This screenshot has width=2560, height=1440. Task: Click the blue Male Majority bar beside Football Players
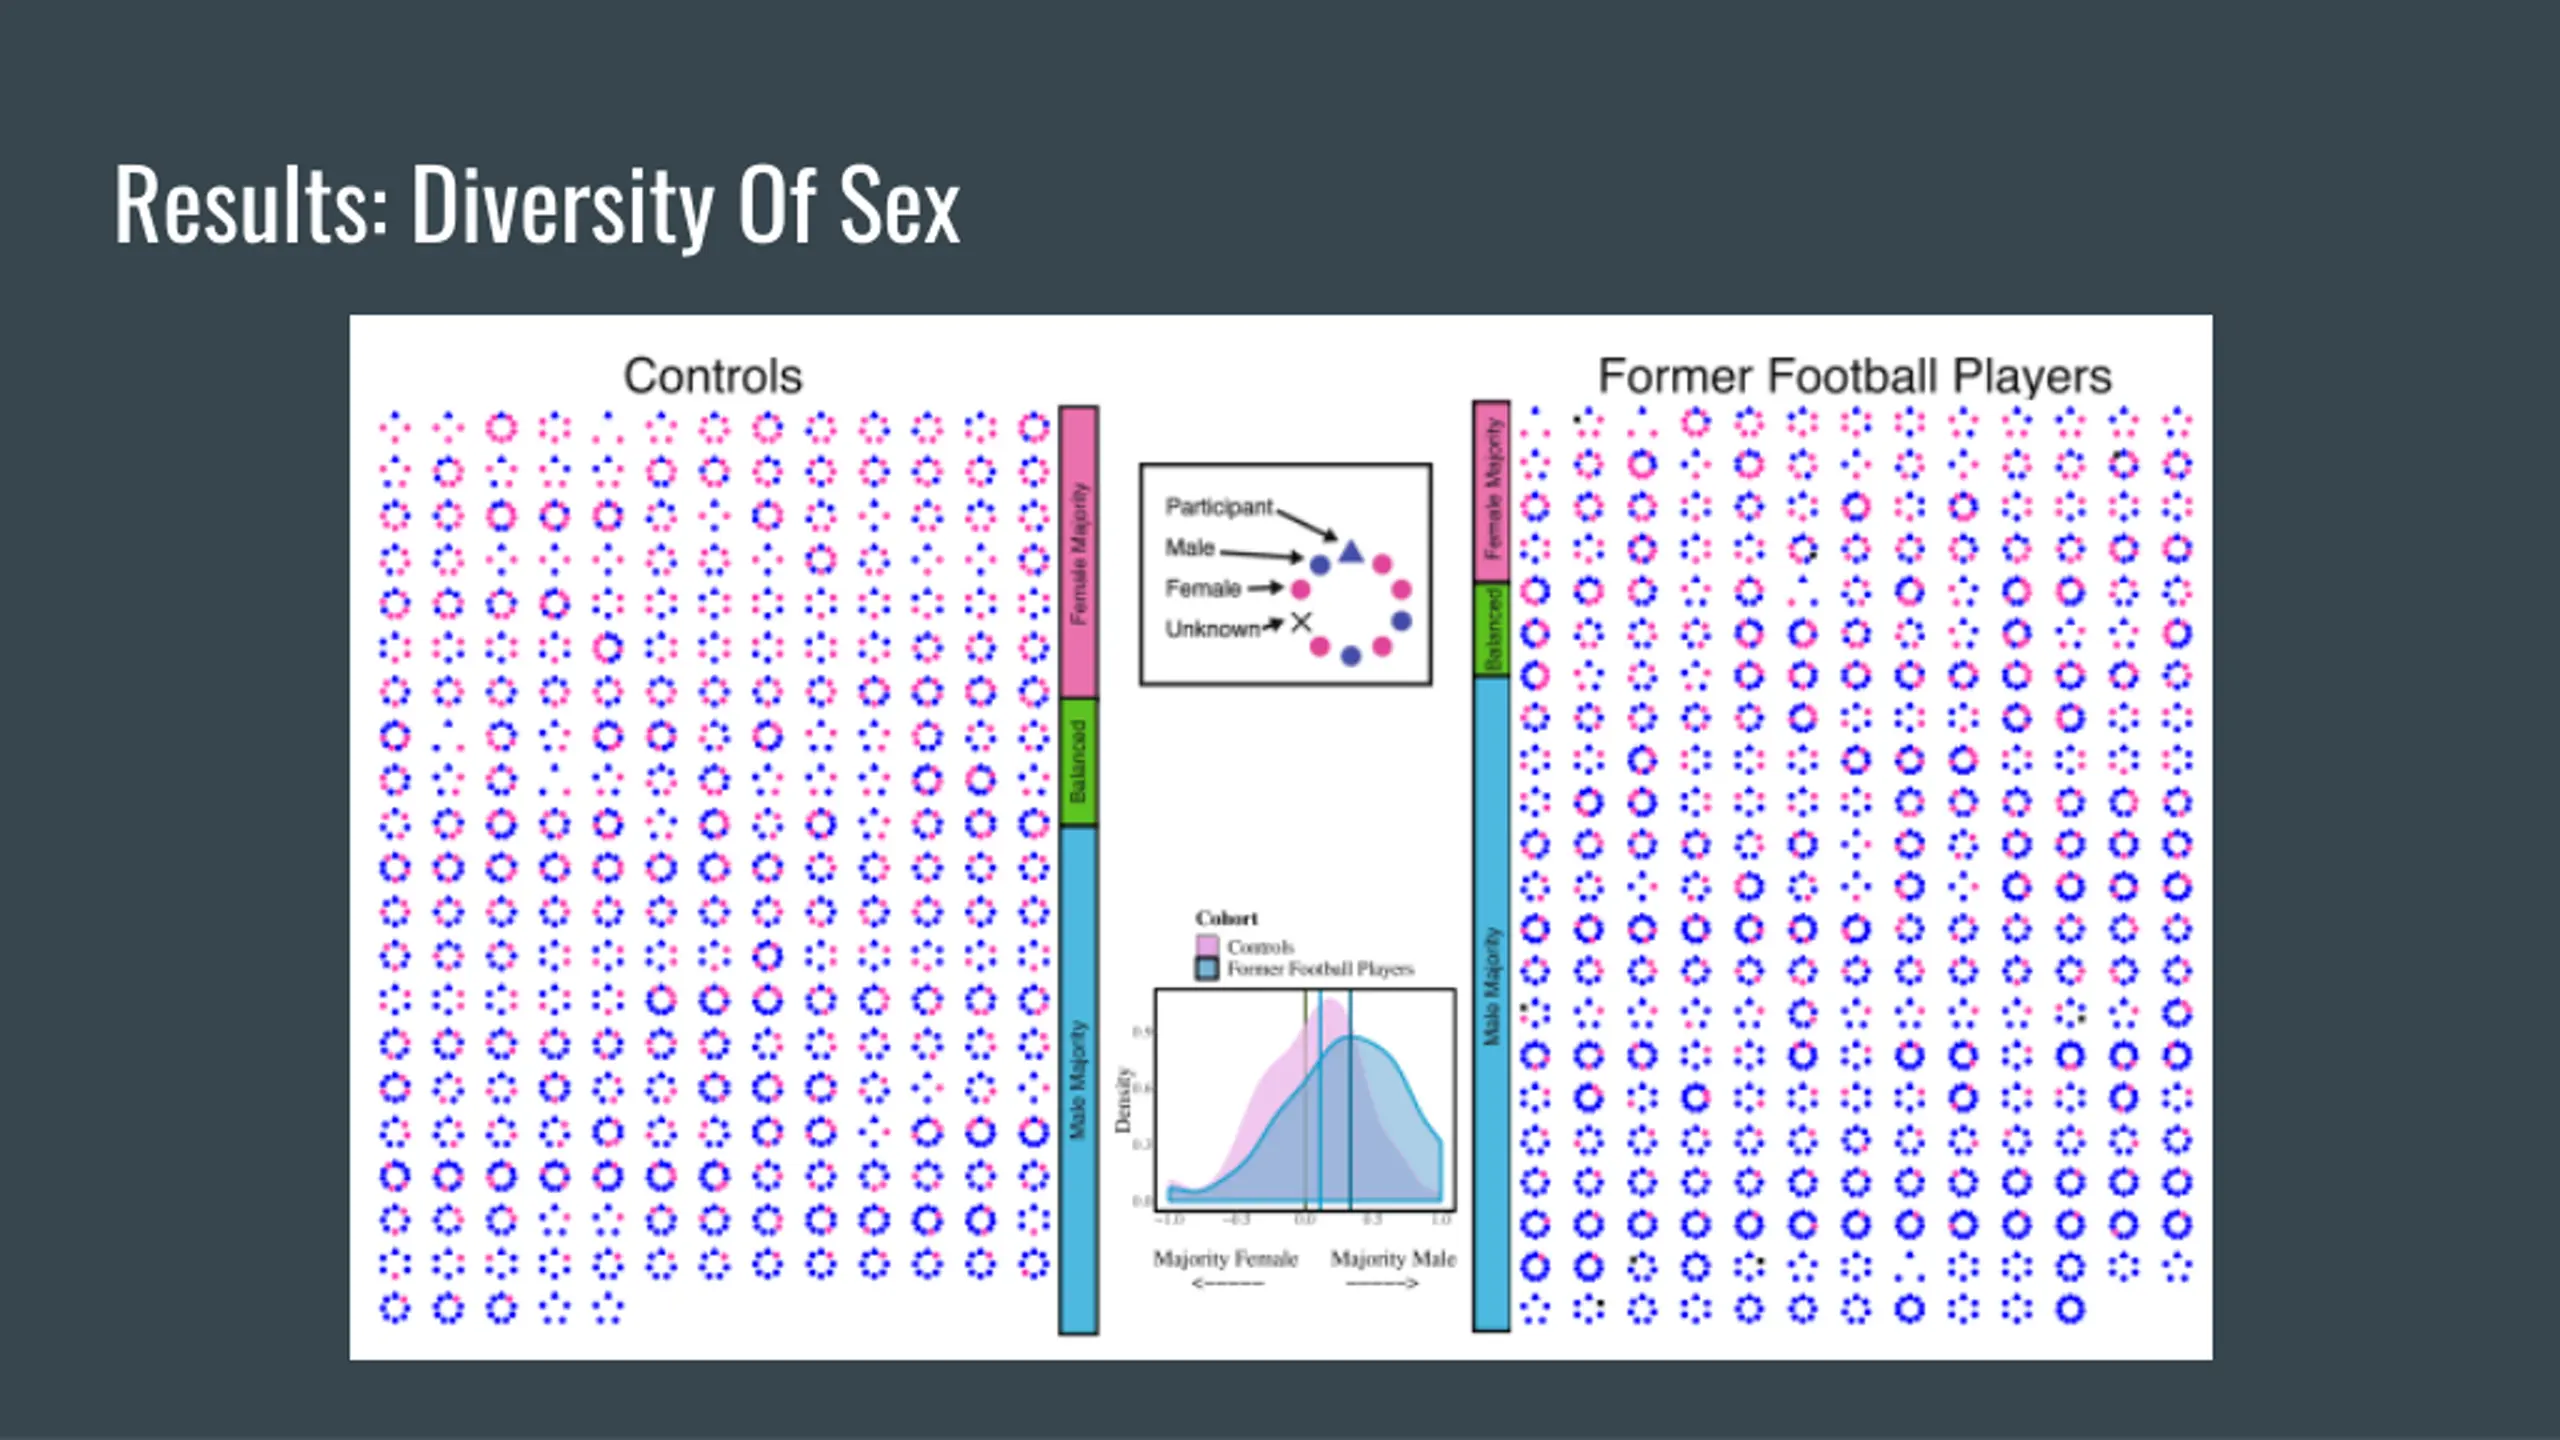coord(1491,1004)
